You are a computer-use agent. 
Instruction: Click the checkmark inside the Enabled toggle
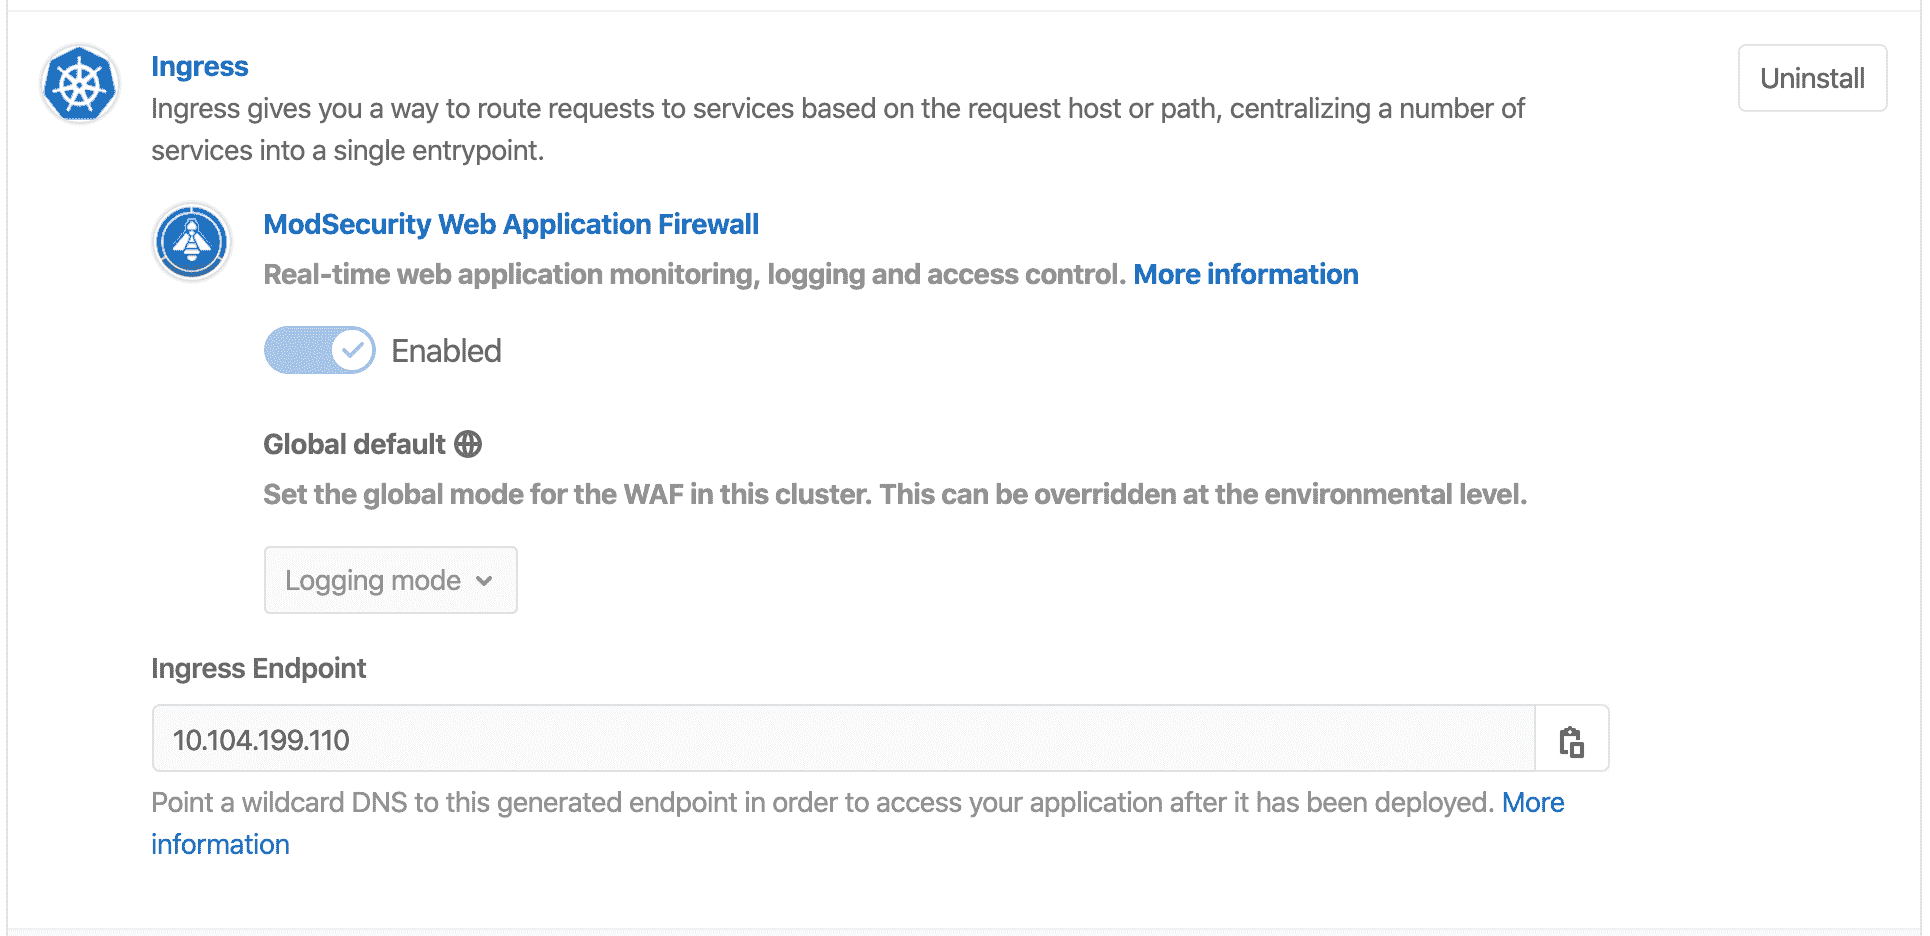(352, 350)
